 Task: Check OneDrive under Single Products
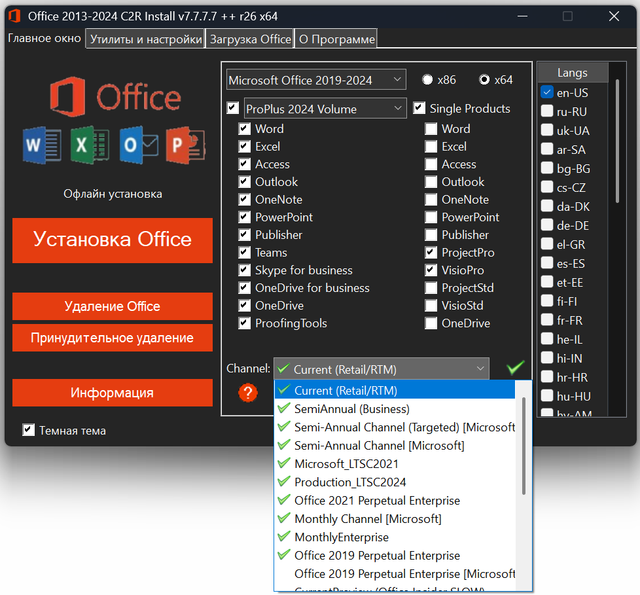[x=431, y=323]
